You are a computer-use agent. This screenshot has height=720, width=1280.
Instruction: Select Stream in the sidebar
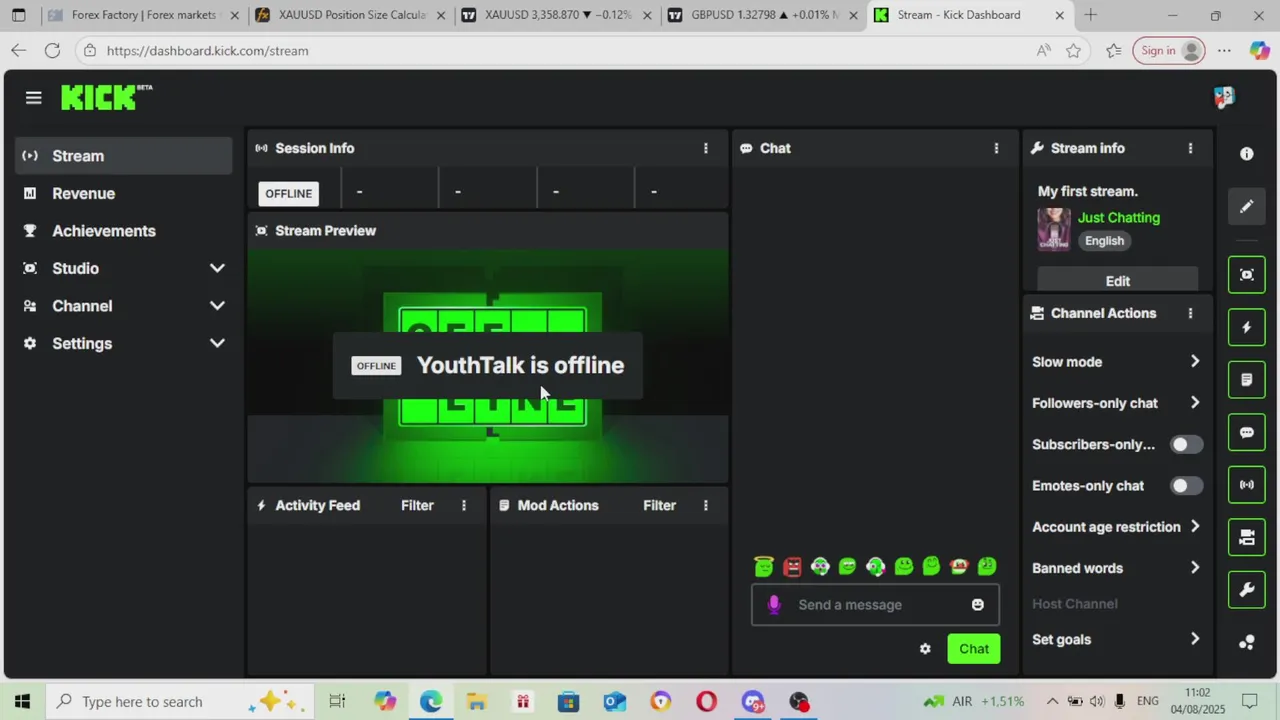(x=124, y=156)
